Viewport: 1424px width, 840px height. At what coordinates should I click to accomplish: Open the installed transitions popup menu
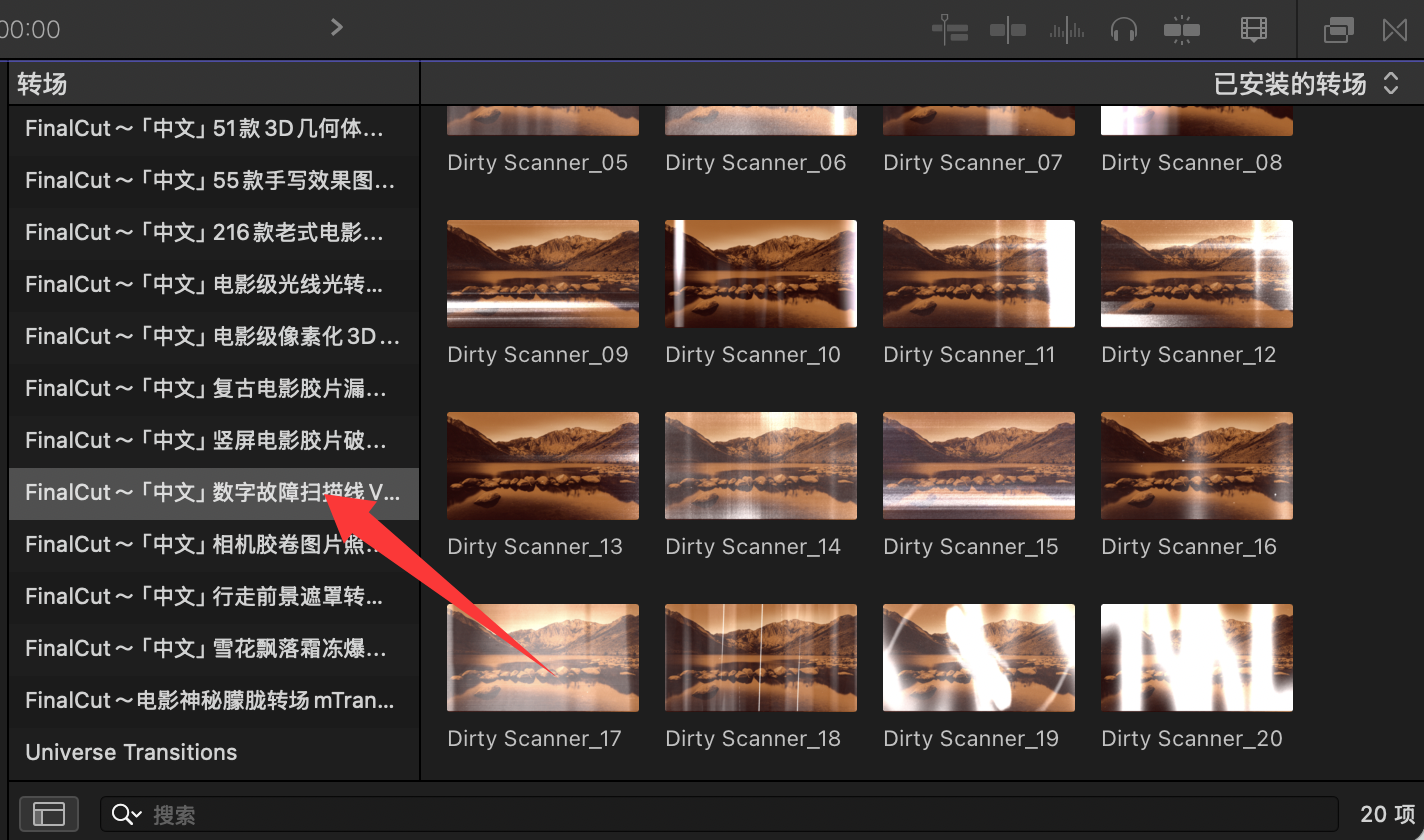pos(1305,84)
